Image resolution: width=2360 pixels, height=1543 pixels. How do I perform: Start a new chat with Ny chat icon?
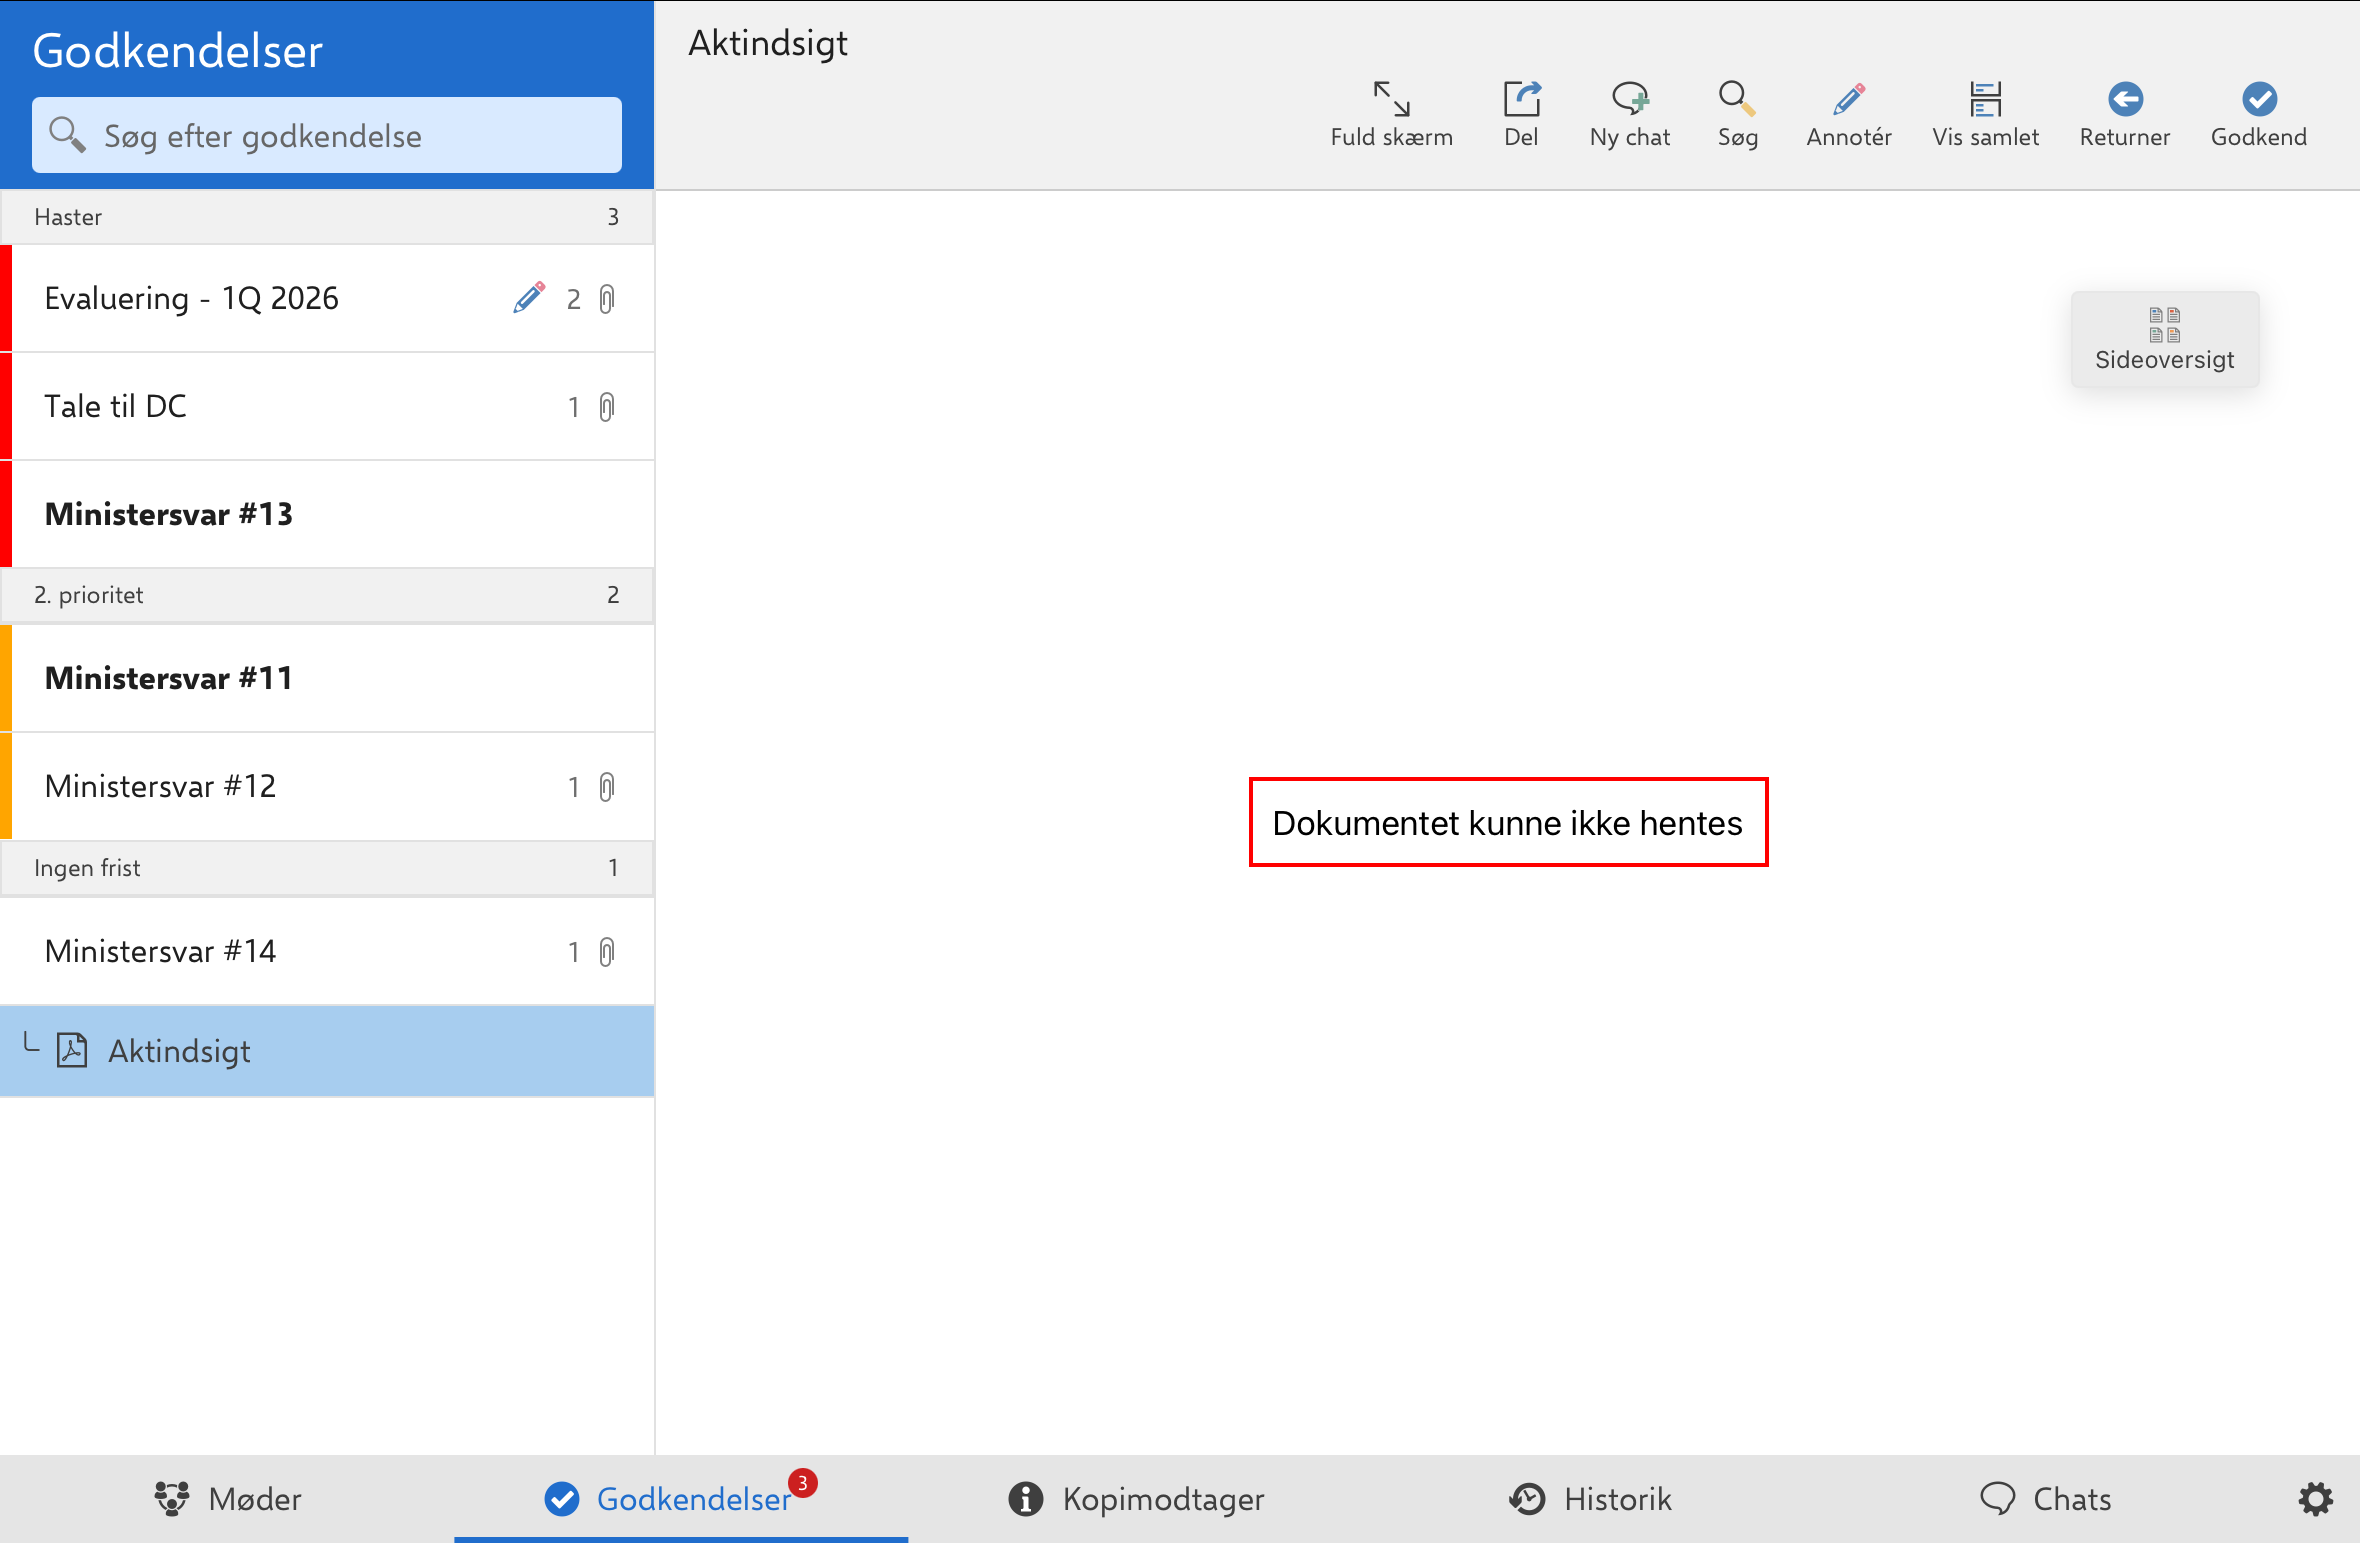click(x=1628, y=113)
